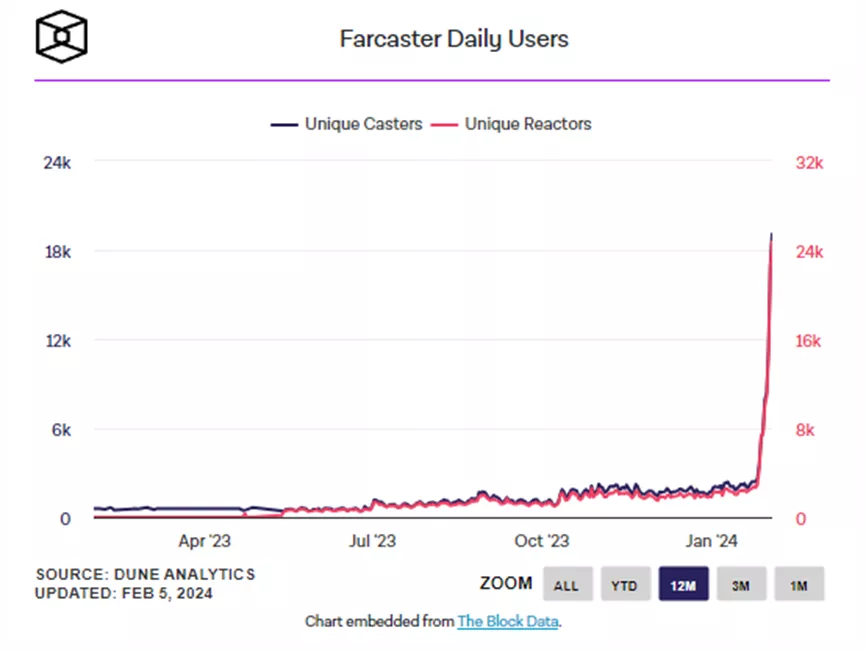Click The Block cube logo
866x650 pixels.
tap(62, 37)
